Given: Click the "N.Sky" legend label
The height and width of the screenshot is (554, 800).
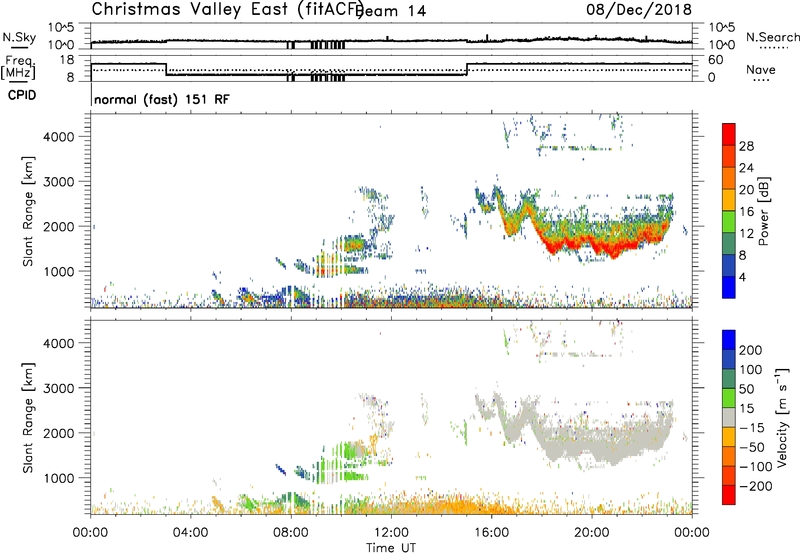Looking at the screenshot, I should click(x=19, y=37).
